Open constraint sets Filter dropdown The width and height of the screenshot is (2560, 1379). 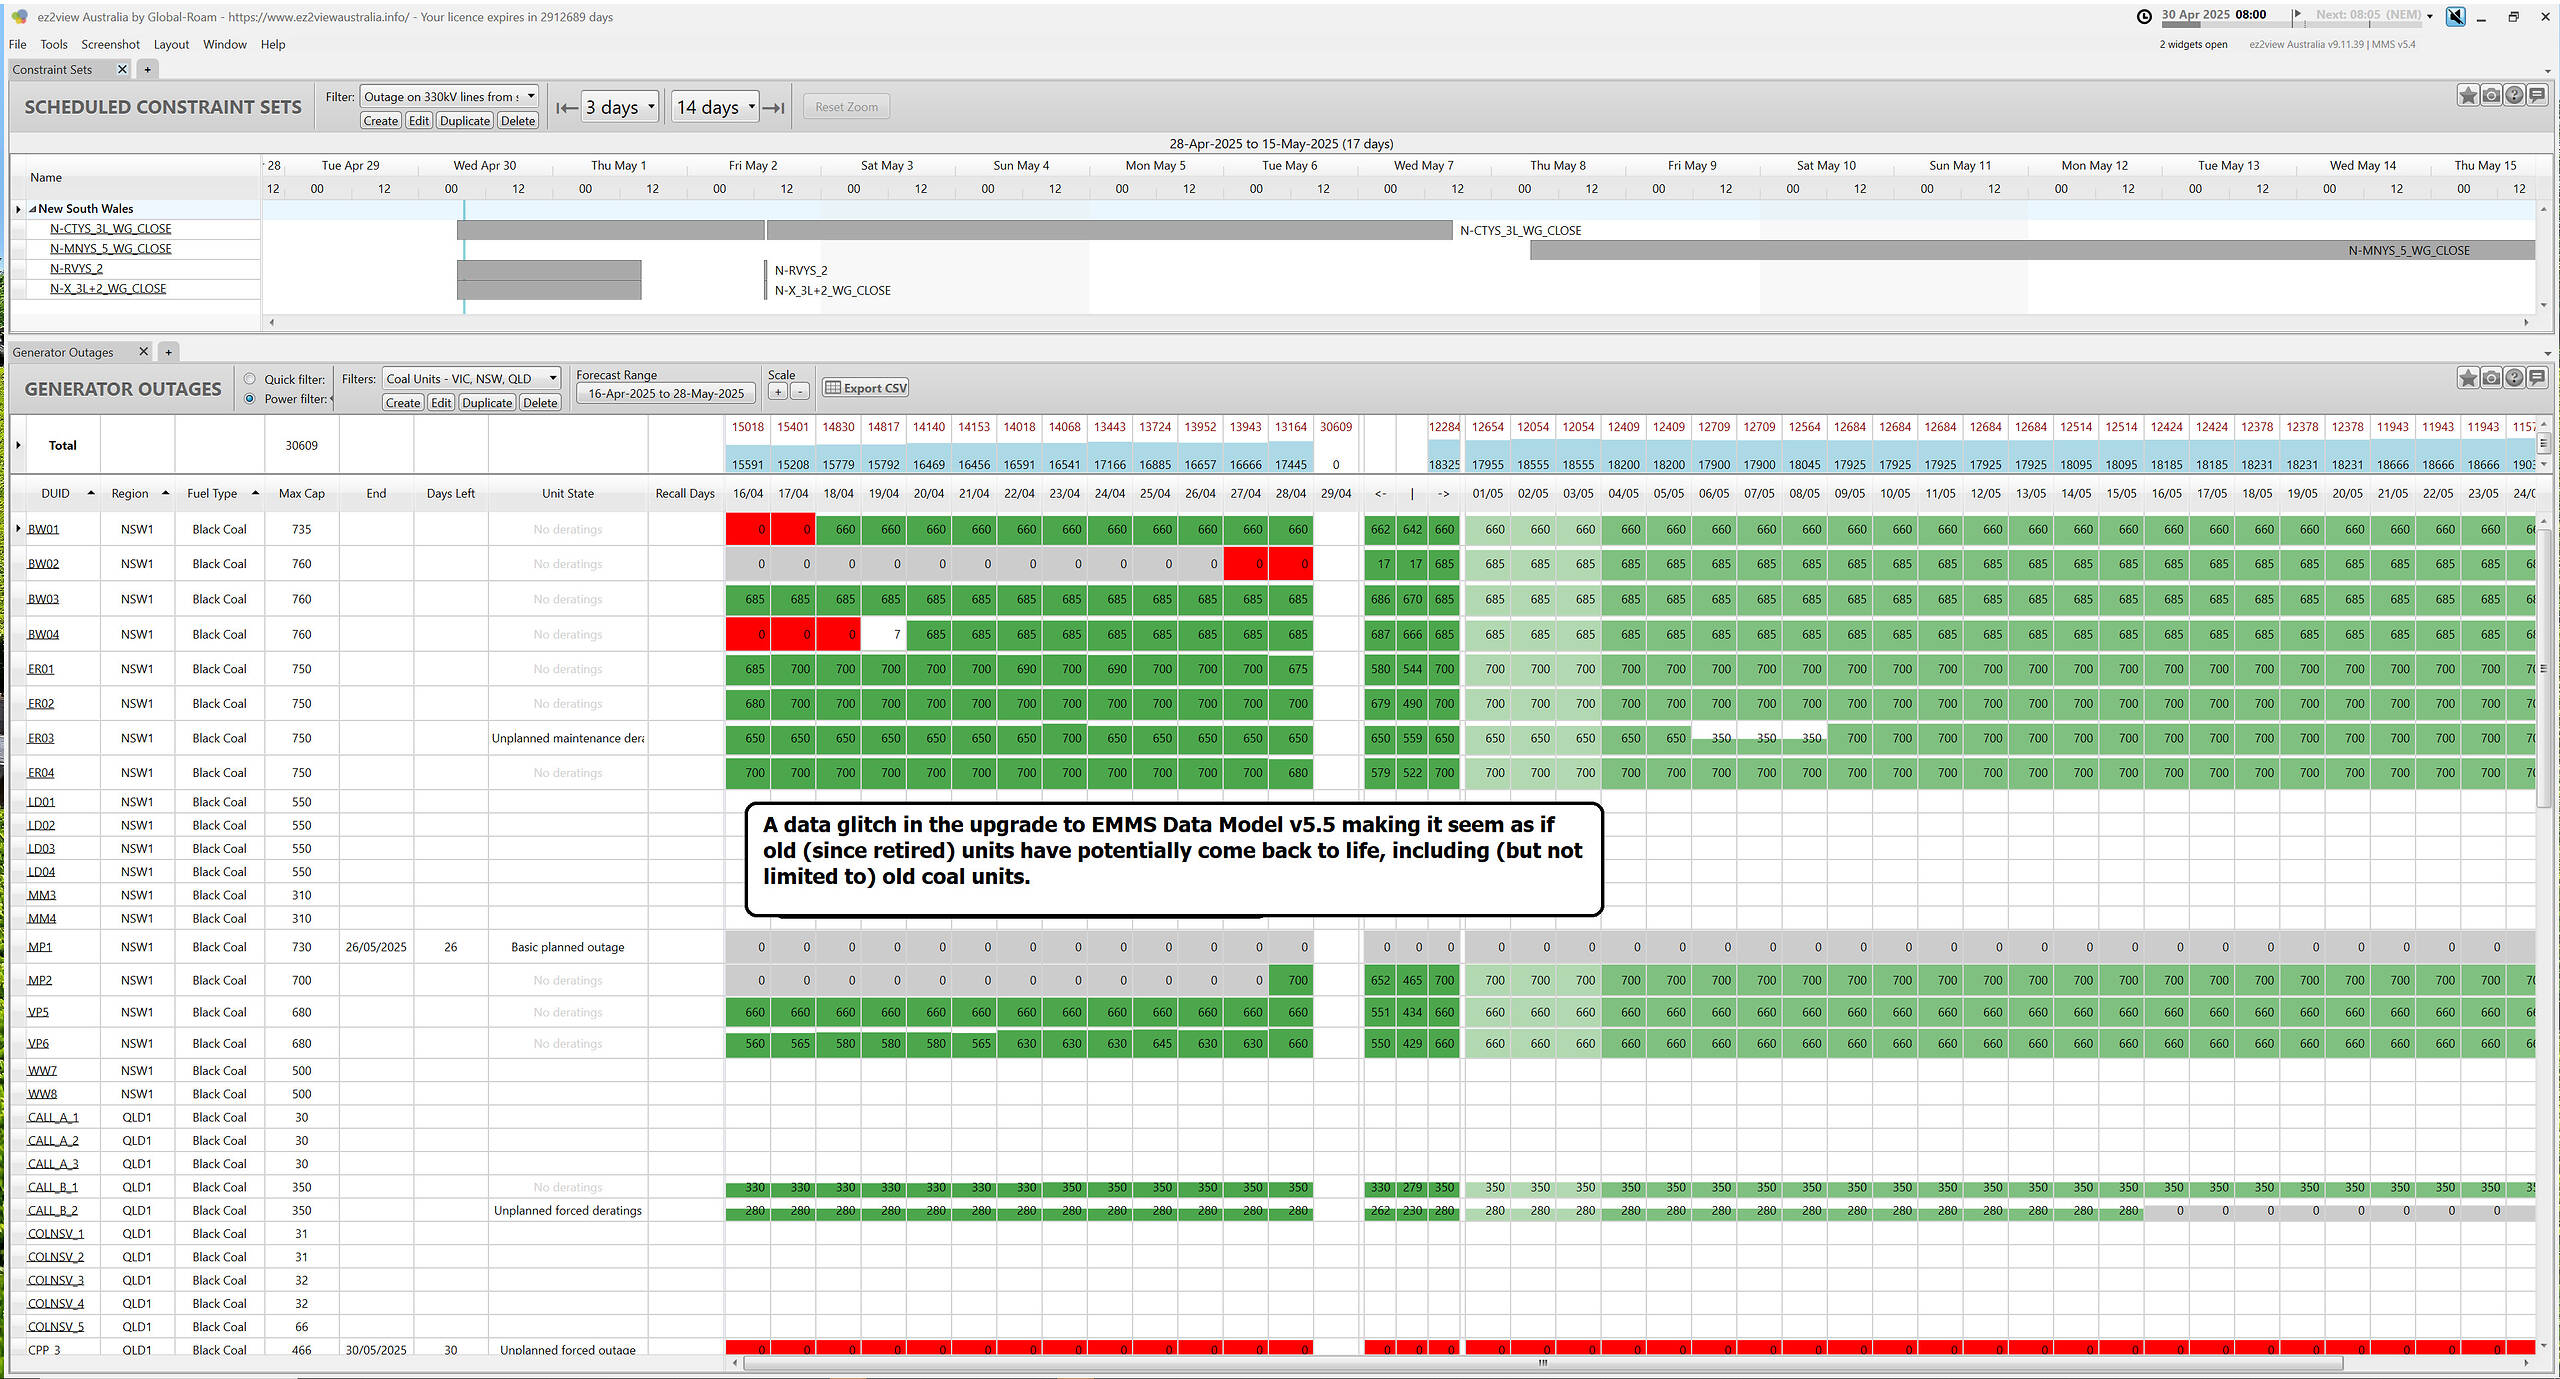(x=449, y=96)
